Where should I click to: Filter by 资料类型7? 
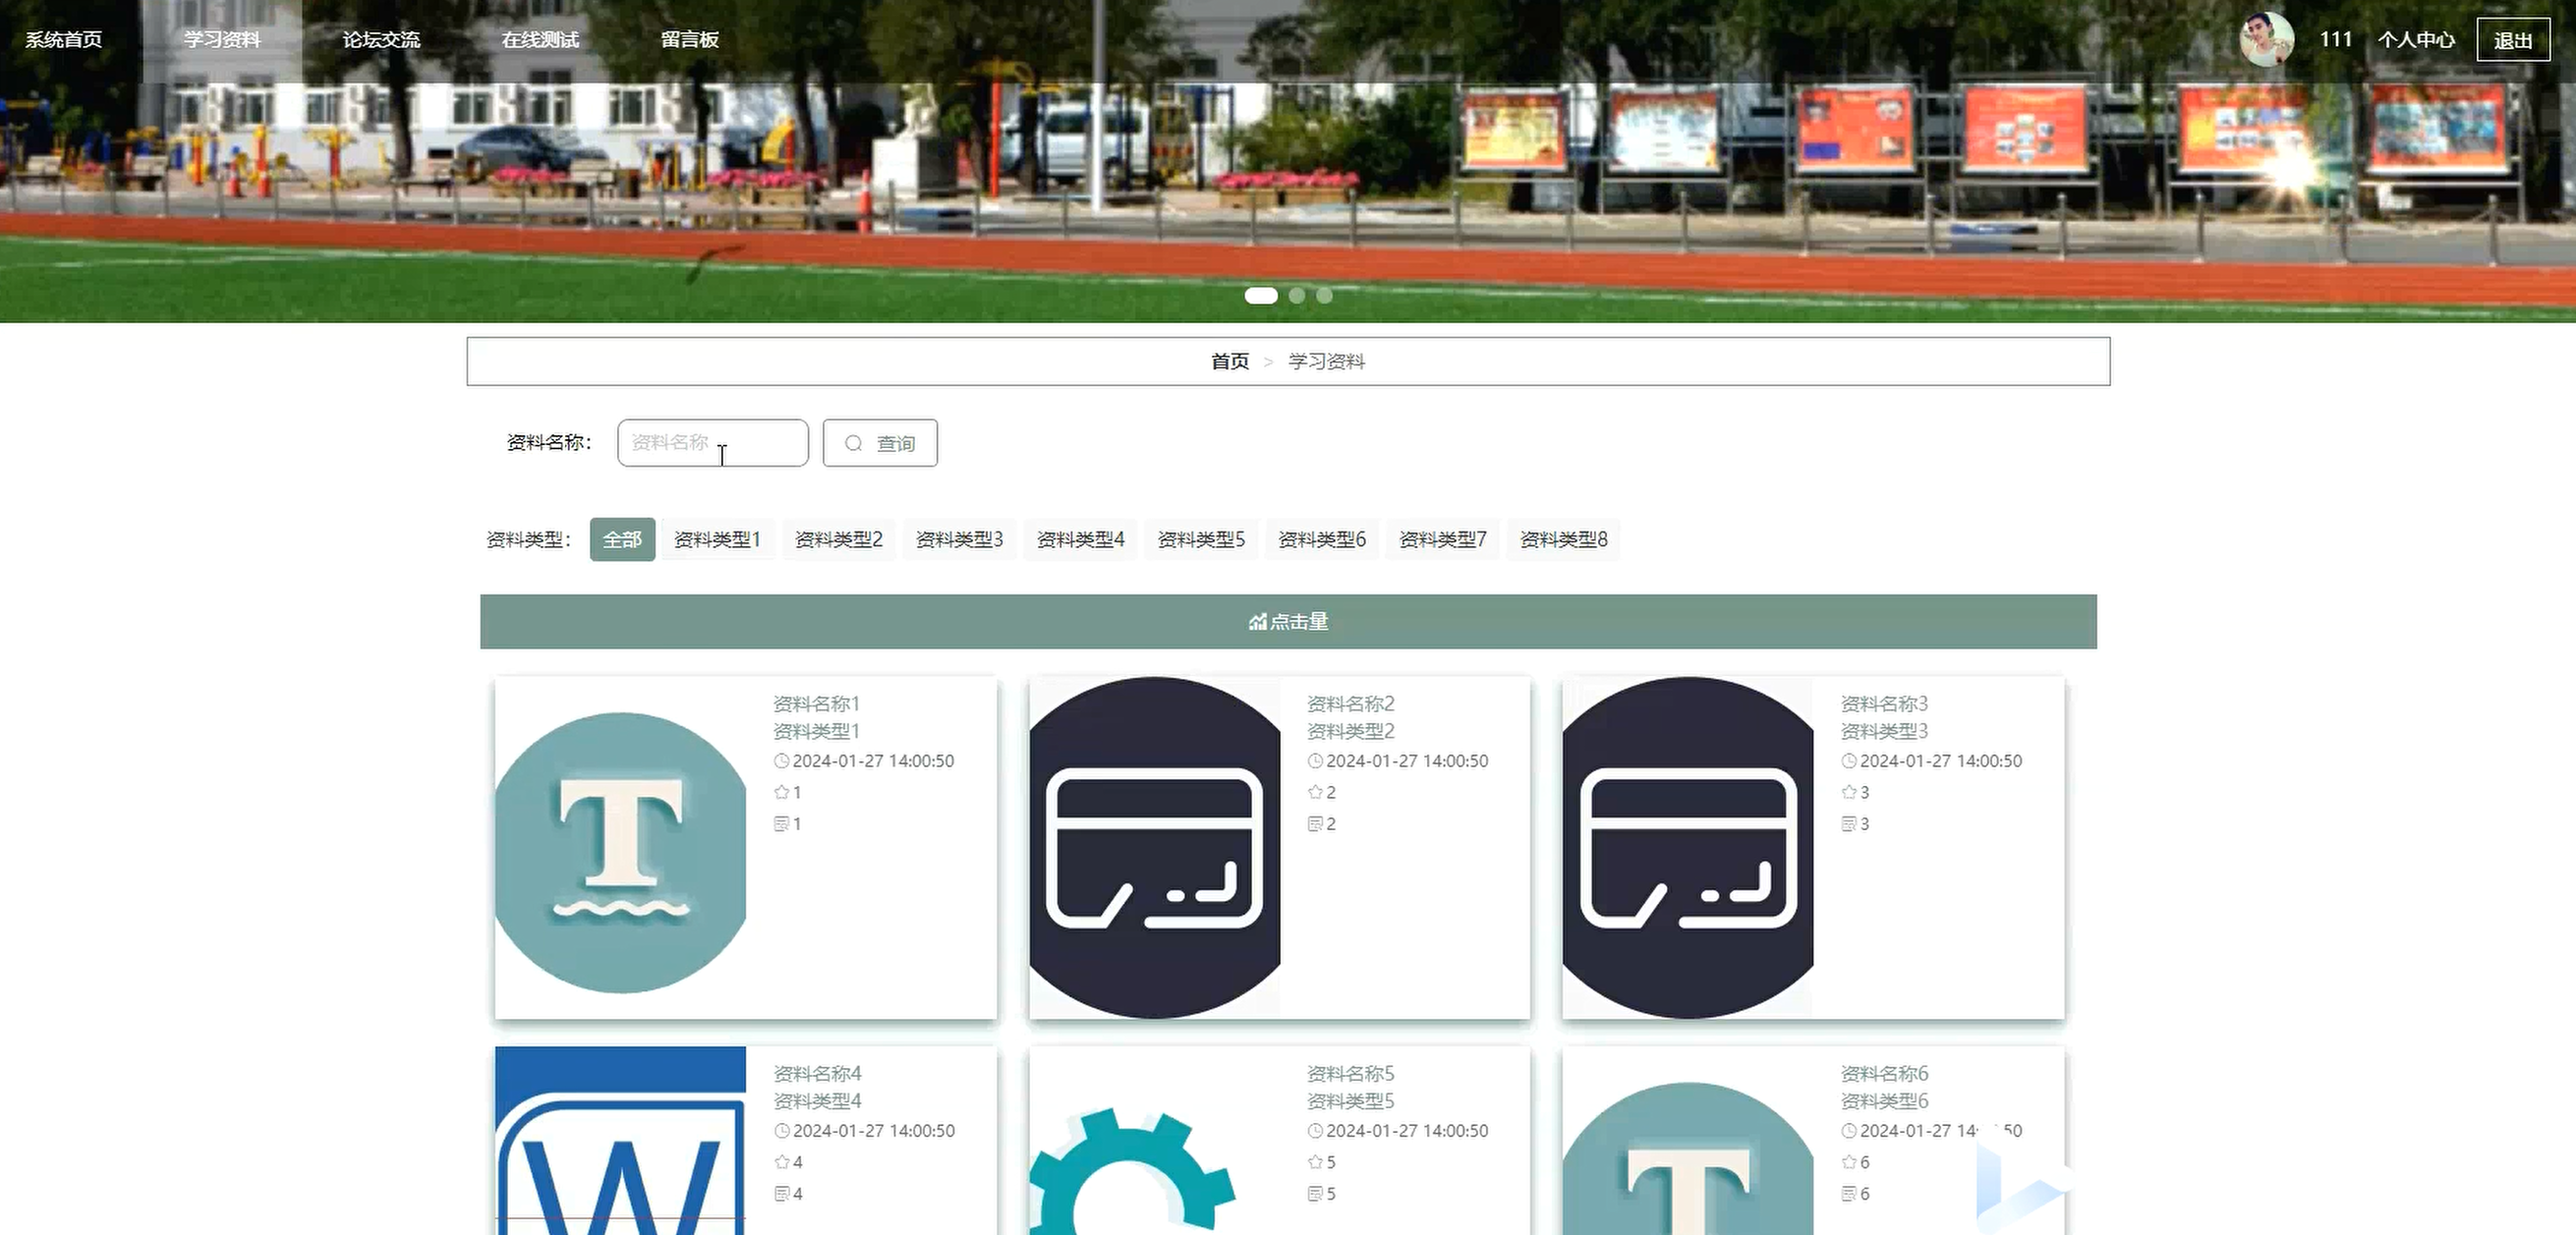(1443, 540)
